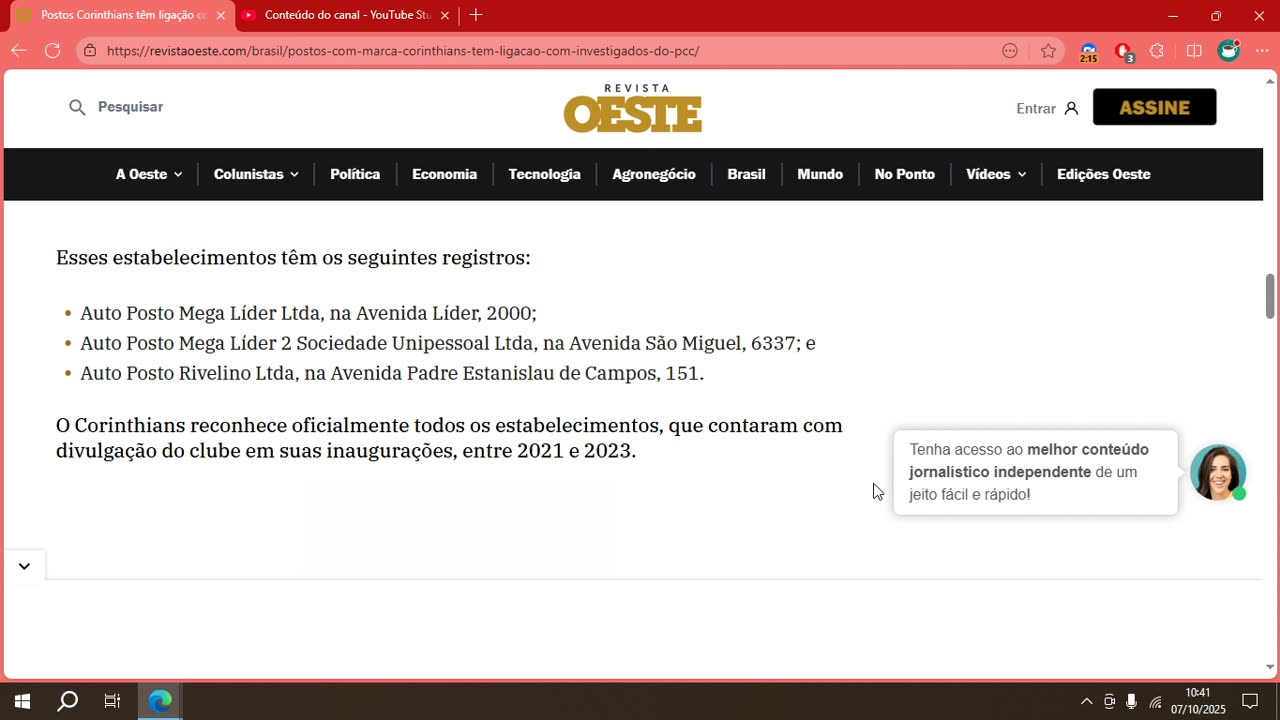Open browser settings and more menu
The image size is (1280, 720).
point(1262,51)
